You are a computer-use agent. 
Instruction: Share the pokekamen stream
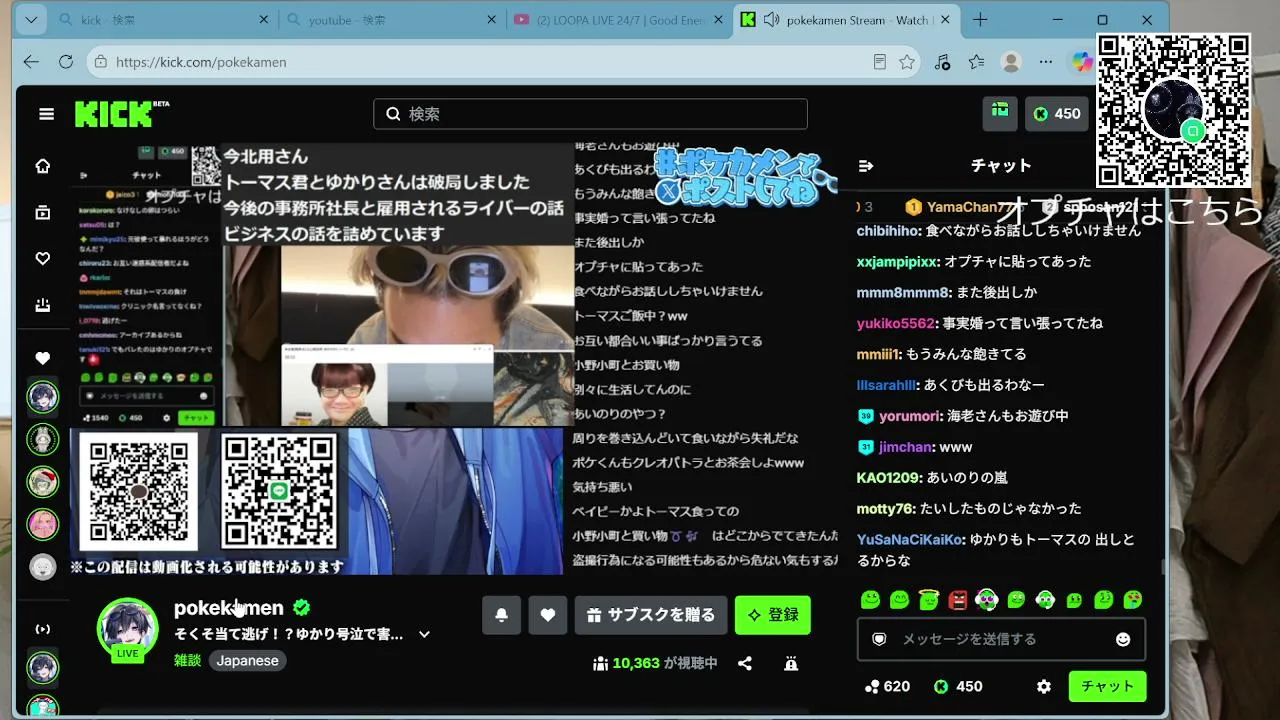745,663
